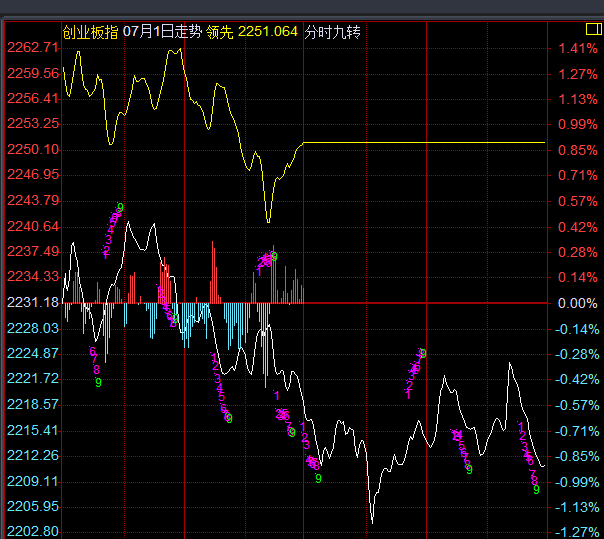Screen dimensions: 604x539
Task: Click the 2250.10 price axis label
Action: (x=32, y=149)
